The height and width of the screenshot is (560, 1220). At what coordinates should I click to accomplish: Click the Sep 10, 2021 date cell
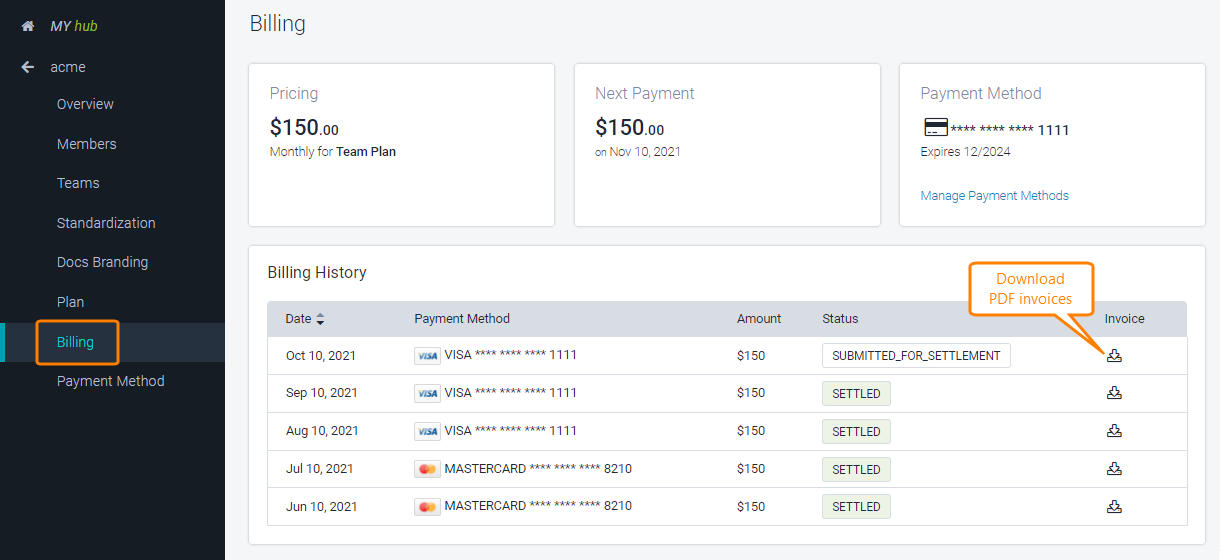pos(322,393)
